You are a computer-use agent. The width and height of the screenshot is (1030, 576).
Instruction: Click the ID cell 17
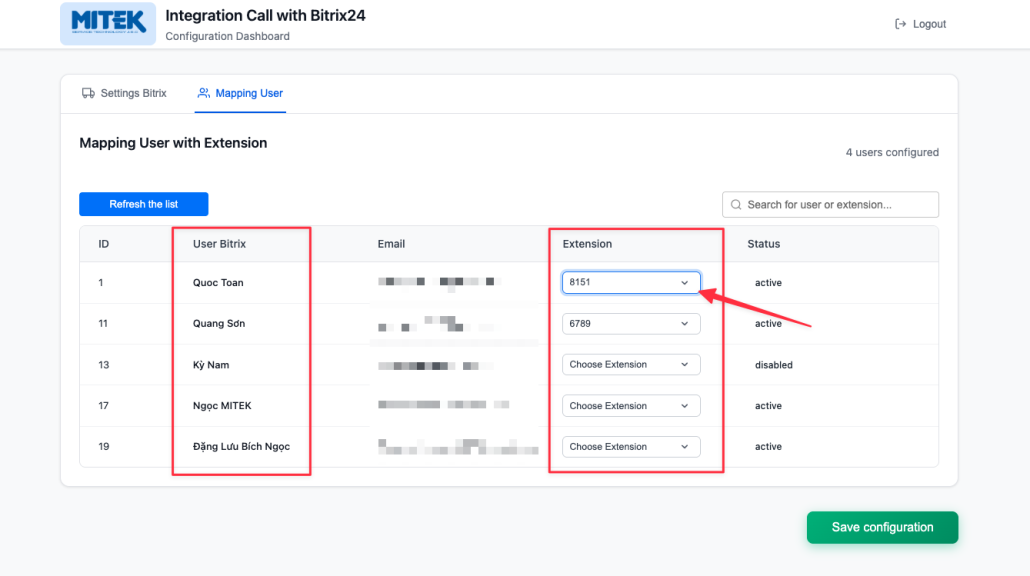(x=103, y=406)
